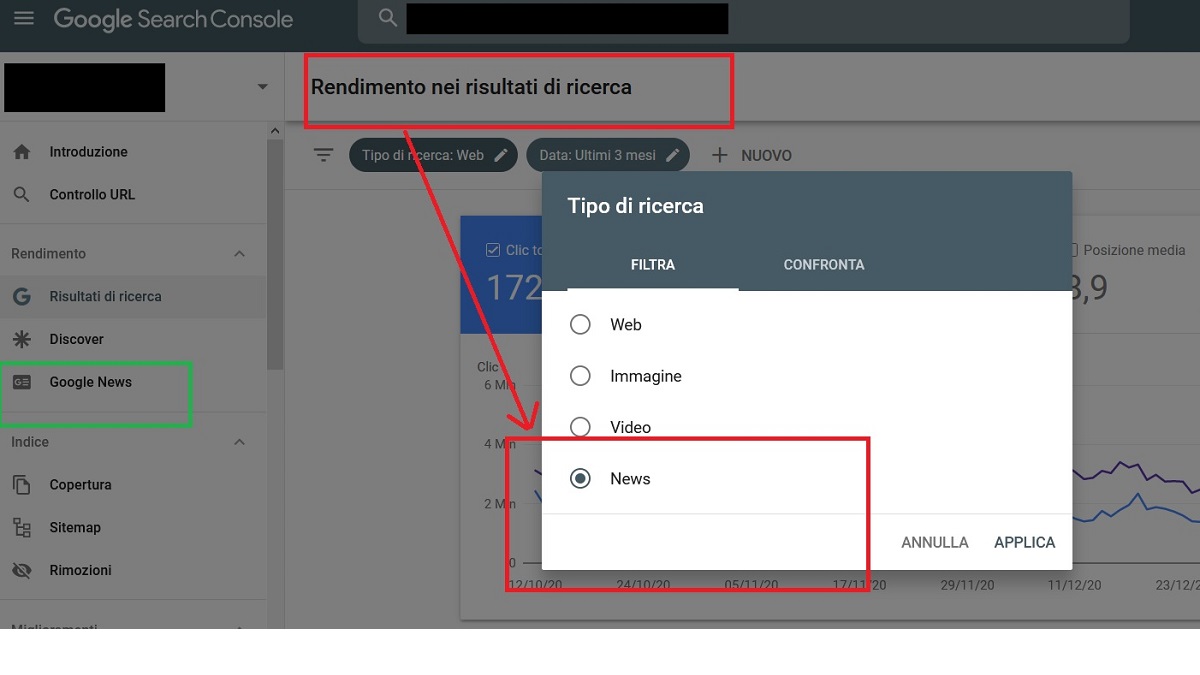
Task: Open the property selector dropdown arrow
Action: click(262, 87)
